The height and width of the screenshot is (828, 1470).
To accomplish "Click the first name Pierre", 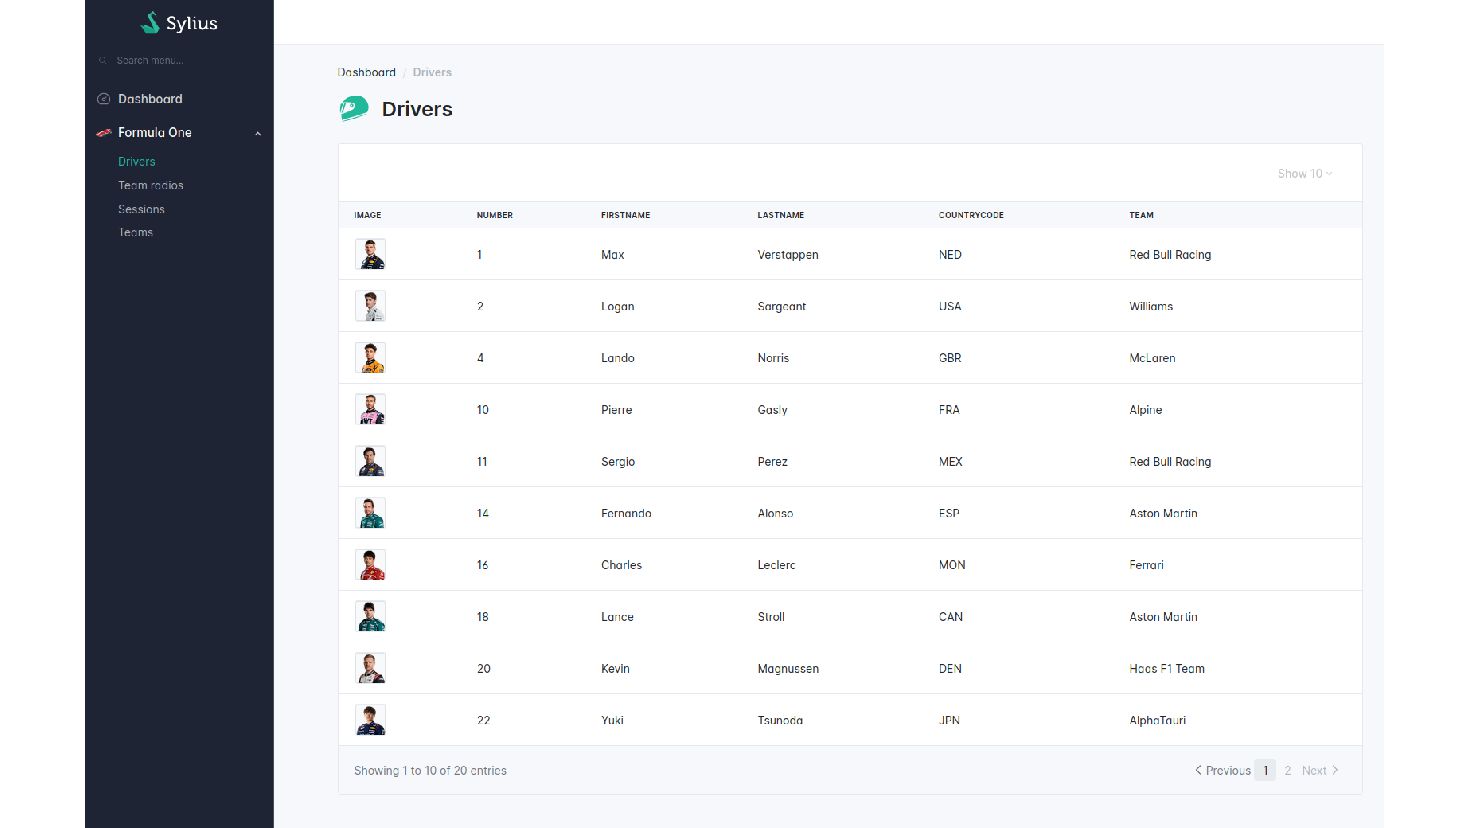I will click(x=617, y=410).
